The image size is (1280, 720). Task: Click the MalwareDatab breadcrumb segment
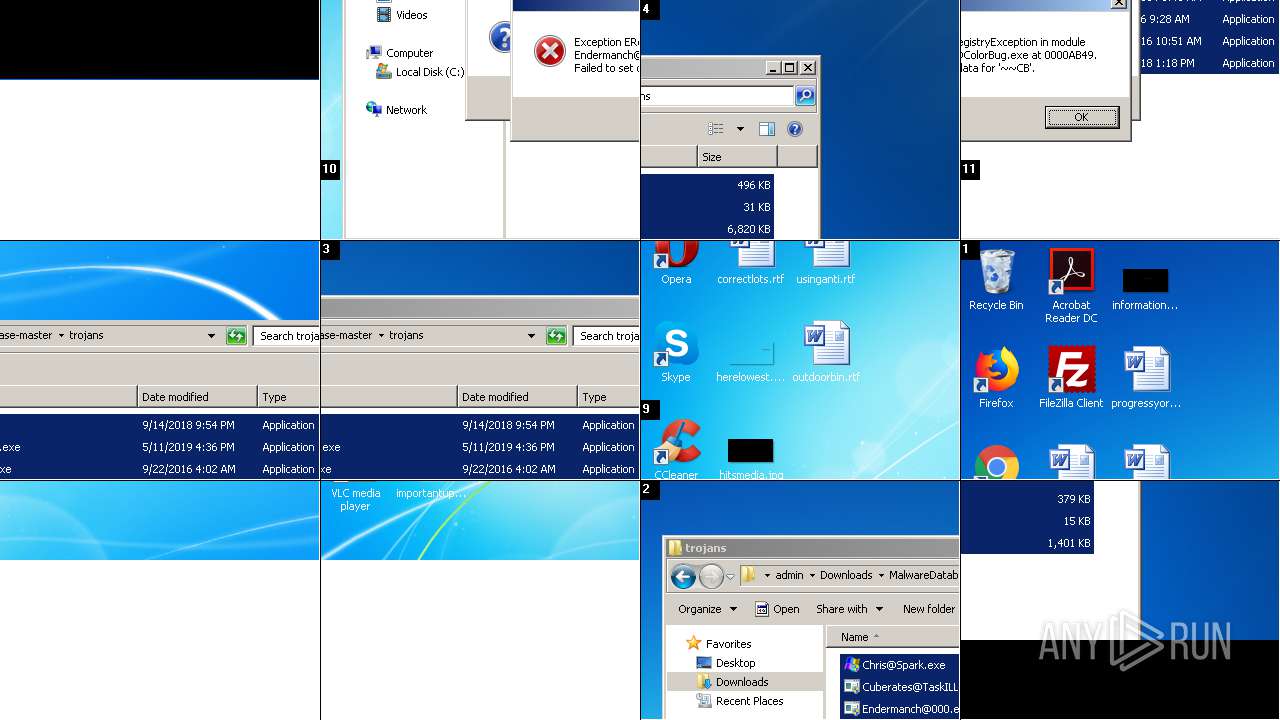[x=923, y=575]
